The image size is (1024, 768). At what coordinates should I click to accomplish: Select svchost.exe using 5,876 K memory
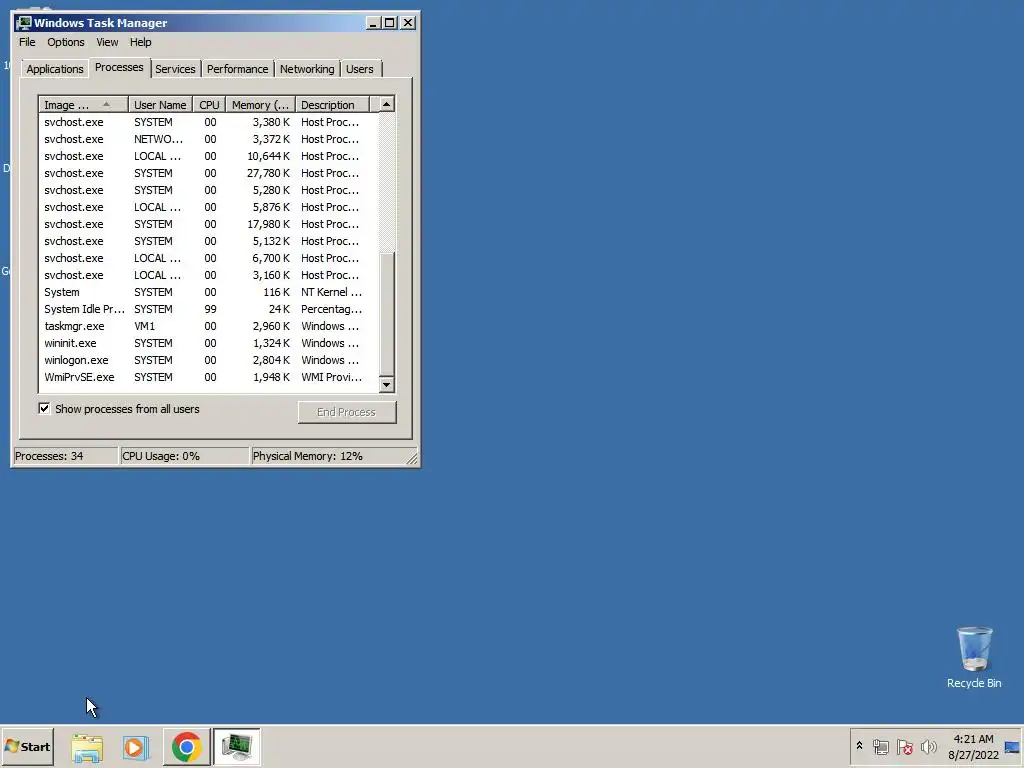tap(208, 207)
